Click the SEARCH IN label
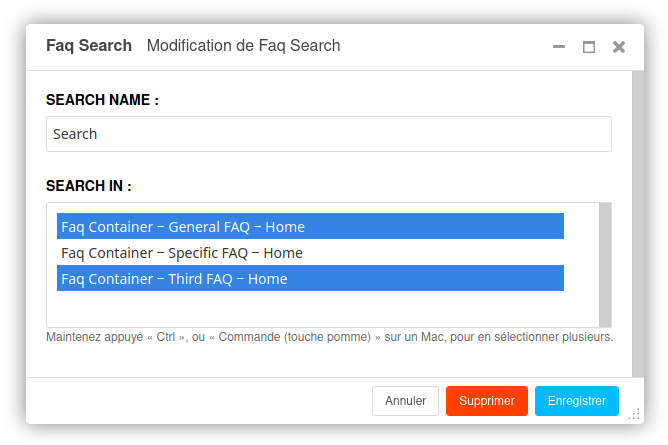Screen dimensions: 668x445 pos(89,186)
